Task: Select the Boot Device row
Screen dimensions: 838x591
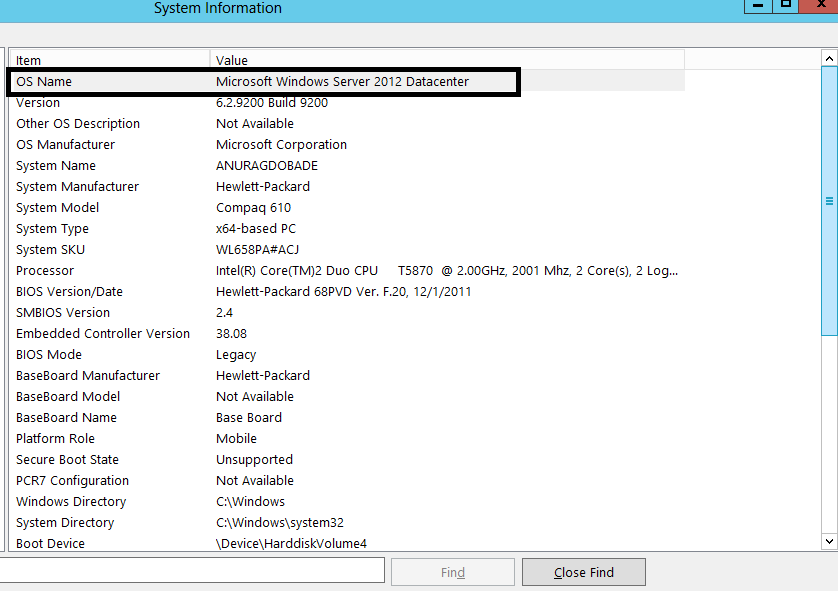Action: coord(347,543)
